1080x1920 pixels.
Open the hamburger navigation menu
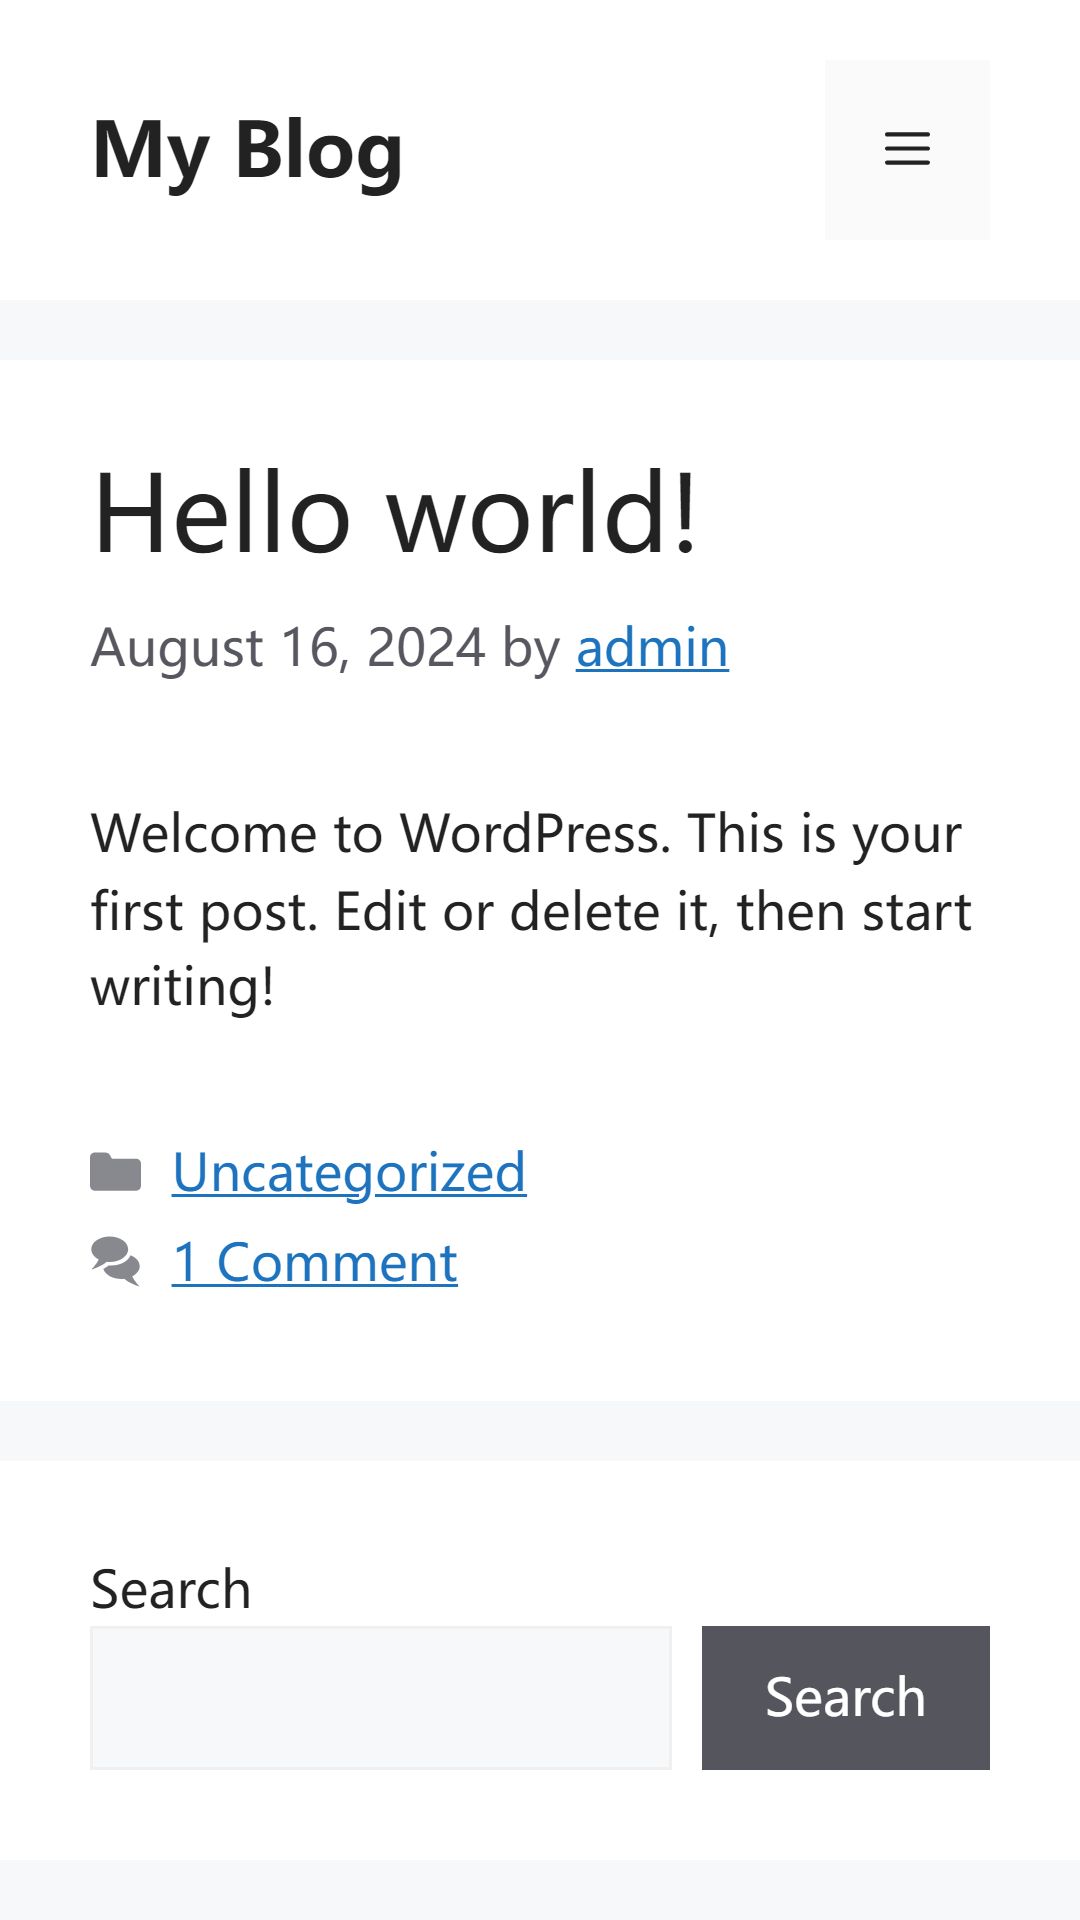(907, 150)
